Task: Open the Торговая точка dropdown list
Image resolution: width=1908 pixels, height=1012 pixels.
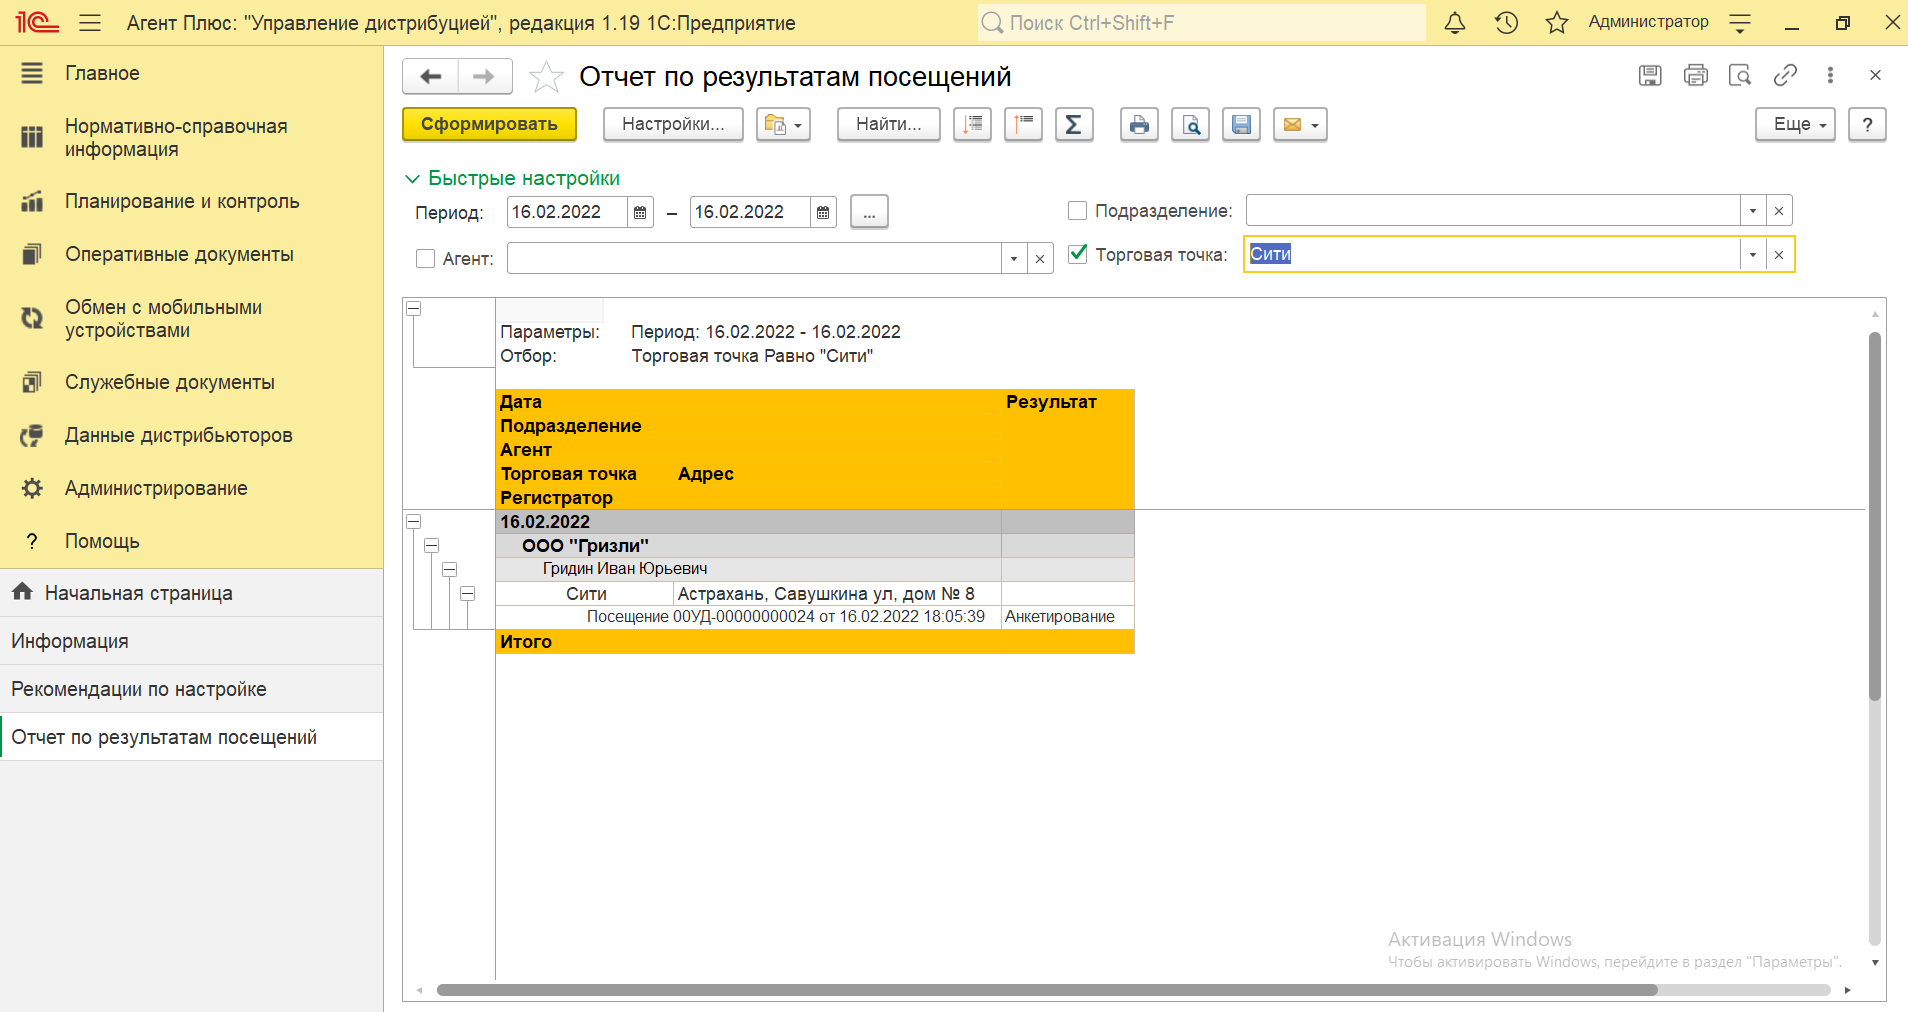Action: [1752, 255]
